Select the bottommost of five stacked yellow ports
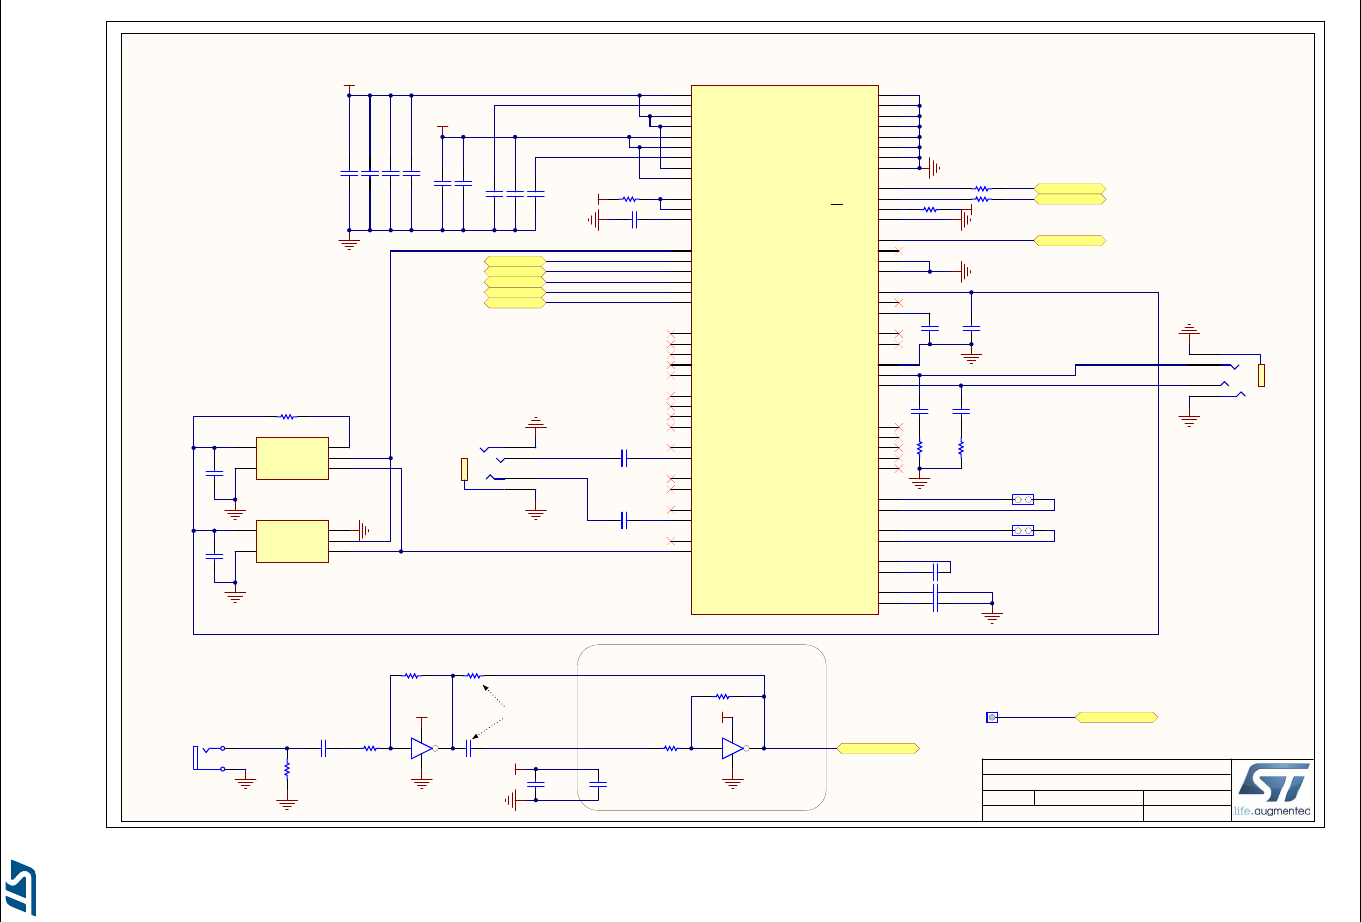Screen dimensions: 1361x922 [x=515, y=302]
